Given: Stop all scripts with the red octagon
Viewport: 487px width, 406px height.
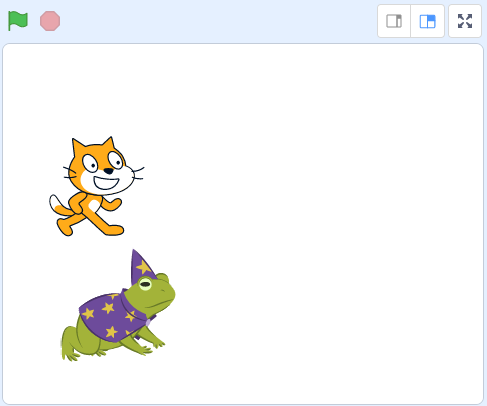Looking at the screenshot, I should click(50, 21).
